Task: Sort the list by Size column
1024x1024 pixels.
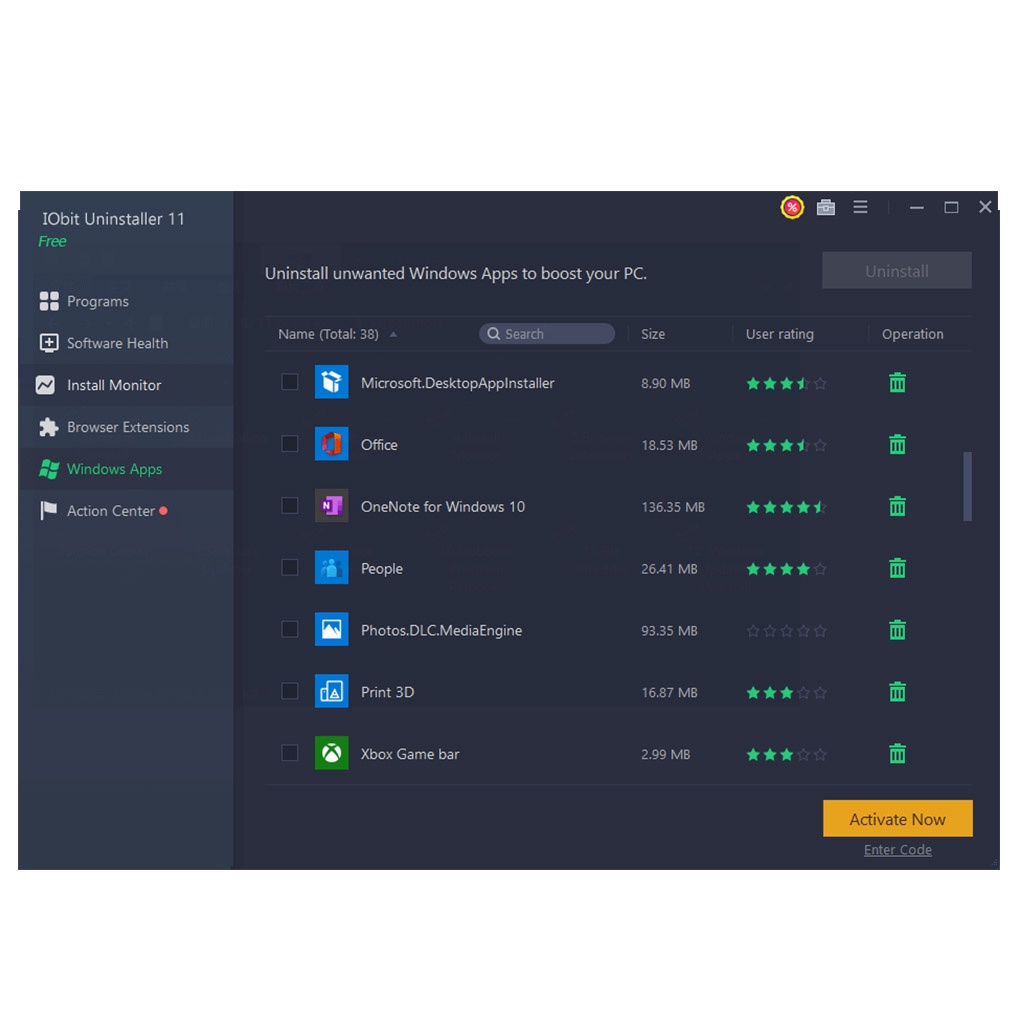Action: 653,334
